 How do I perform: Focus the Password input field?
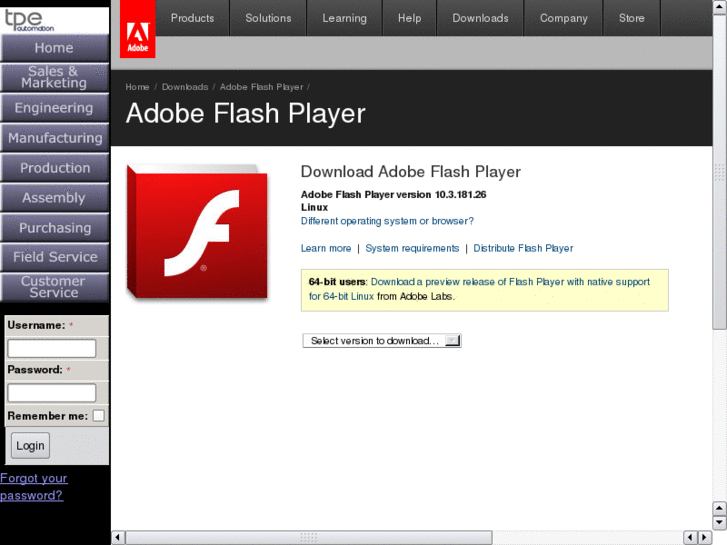[52, 393]
